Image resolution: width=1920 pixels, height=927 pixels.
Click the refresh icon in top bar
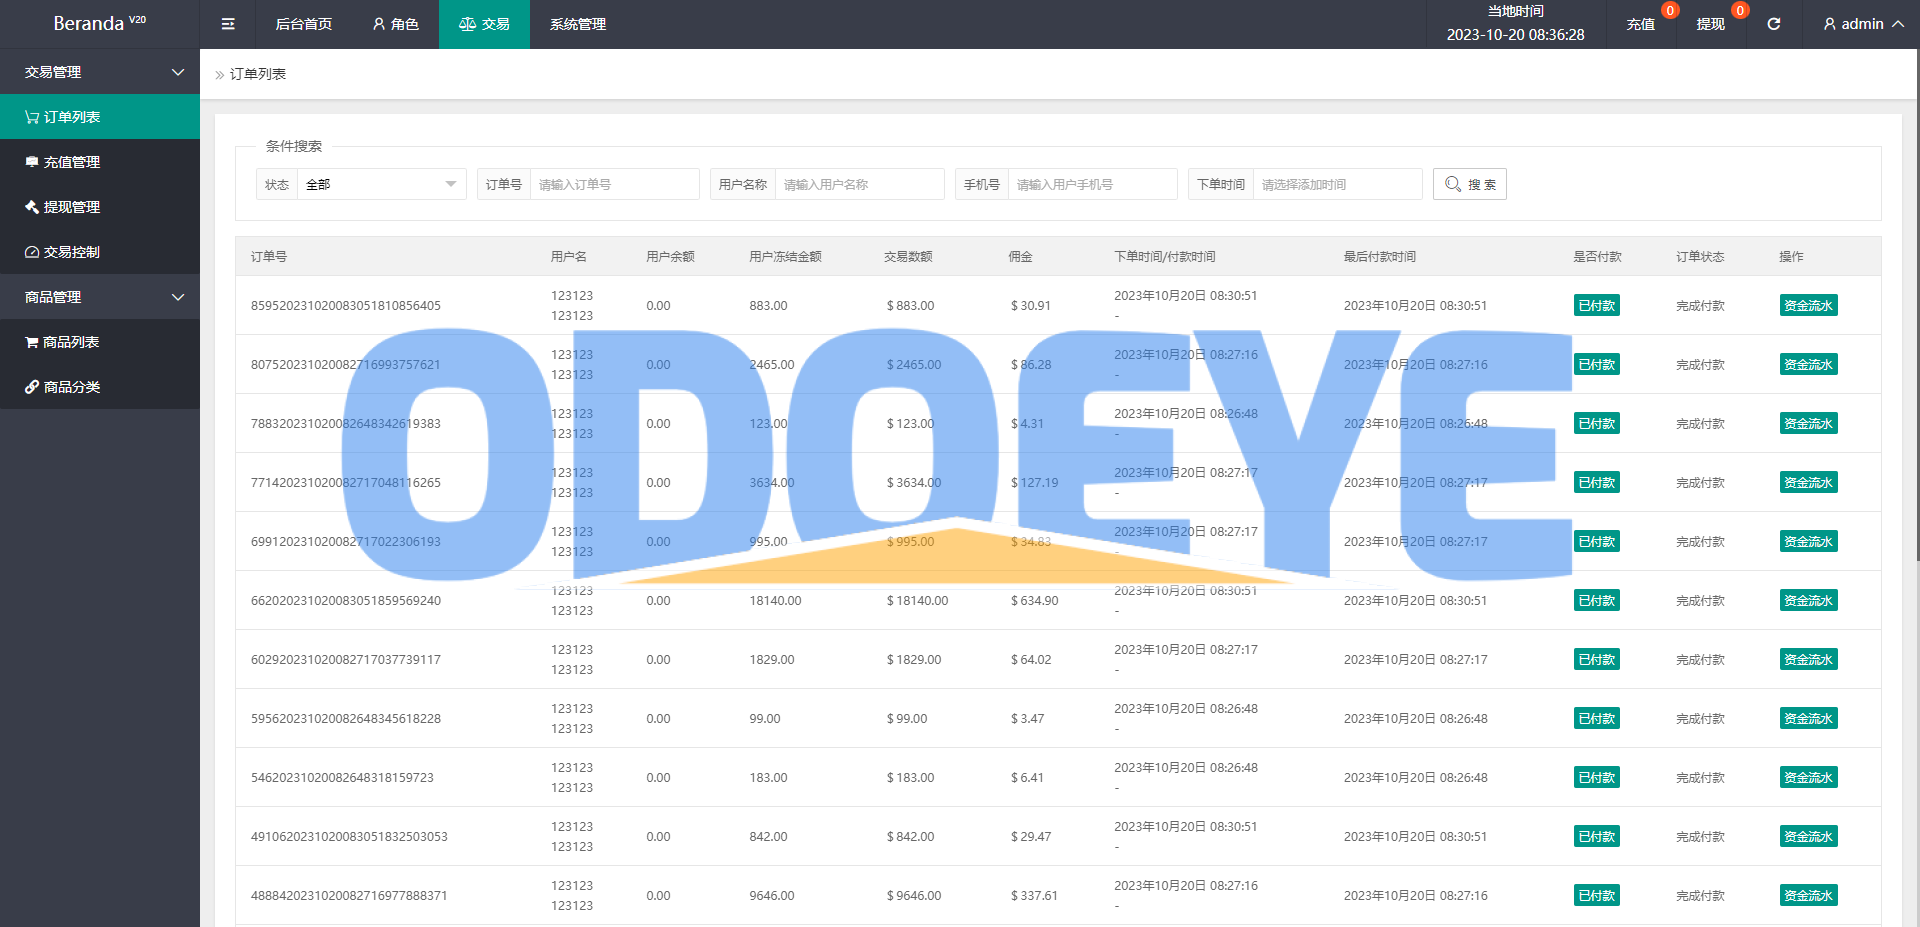click(x=1774, y=24)
